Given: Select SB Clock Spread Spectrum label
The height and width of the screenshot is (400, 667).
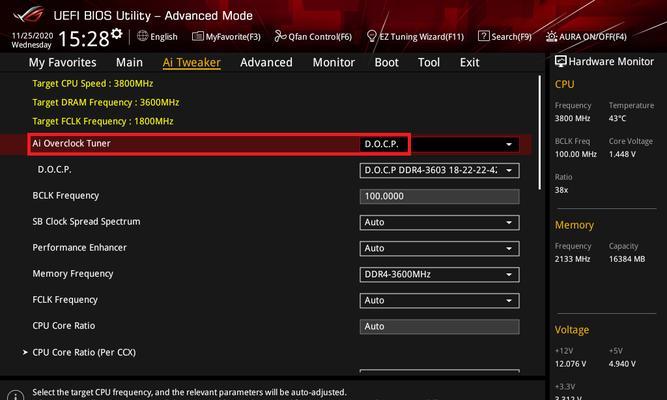Looking at the screenshot, I should tap(86, 222).
